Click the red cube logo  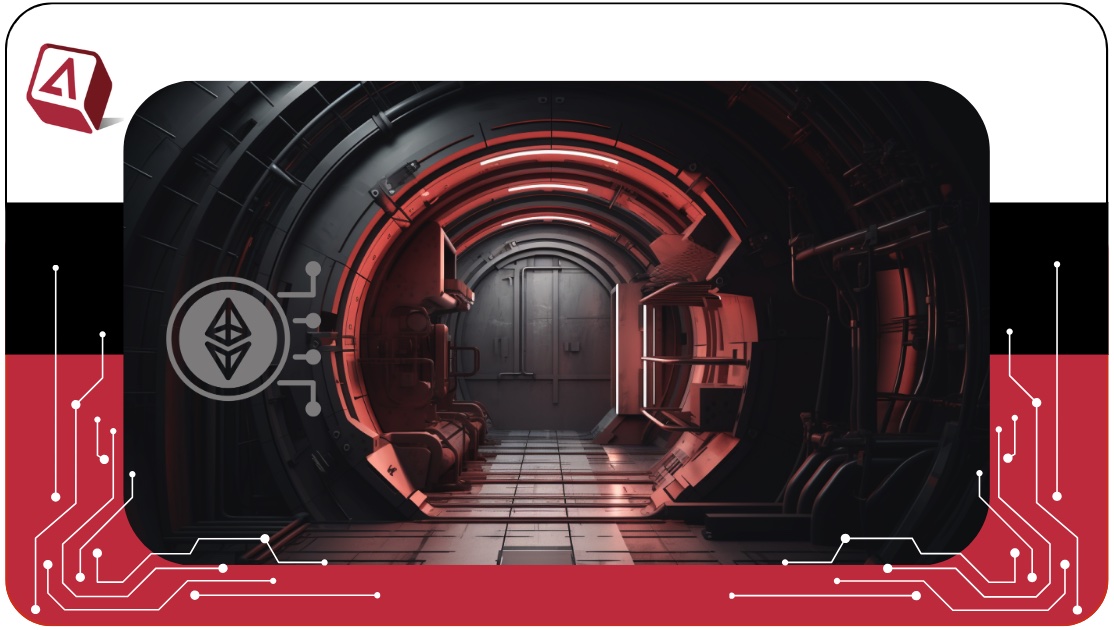[70, 88]
